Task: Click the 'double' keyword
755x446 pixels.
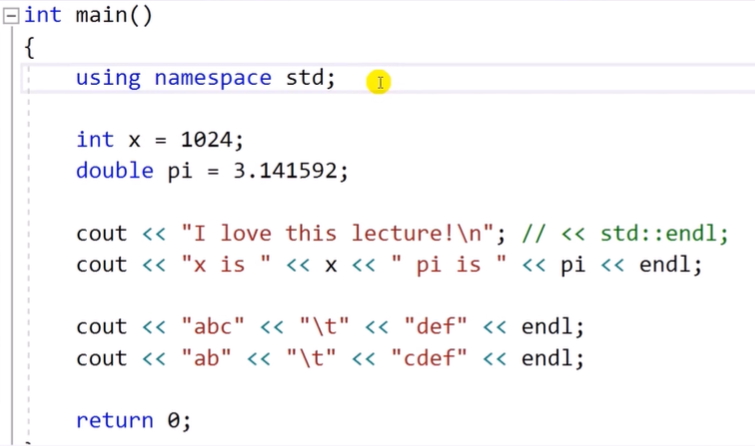Action: tap(115, 171)
